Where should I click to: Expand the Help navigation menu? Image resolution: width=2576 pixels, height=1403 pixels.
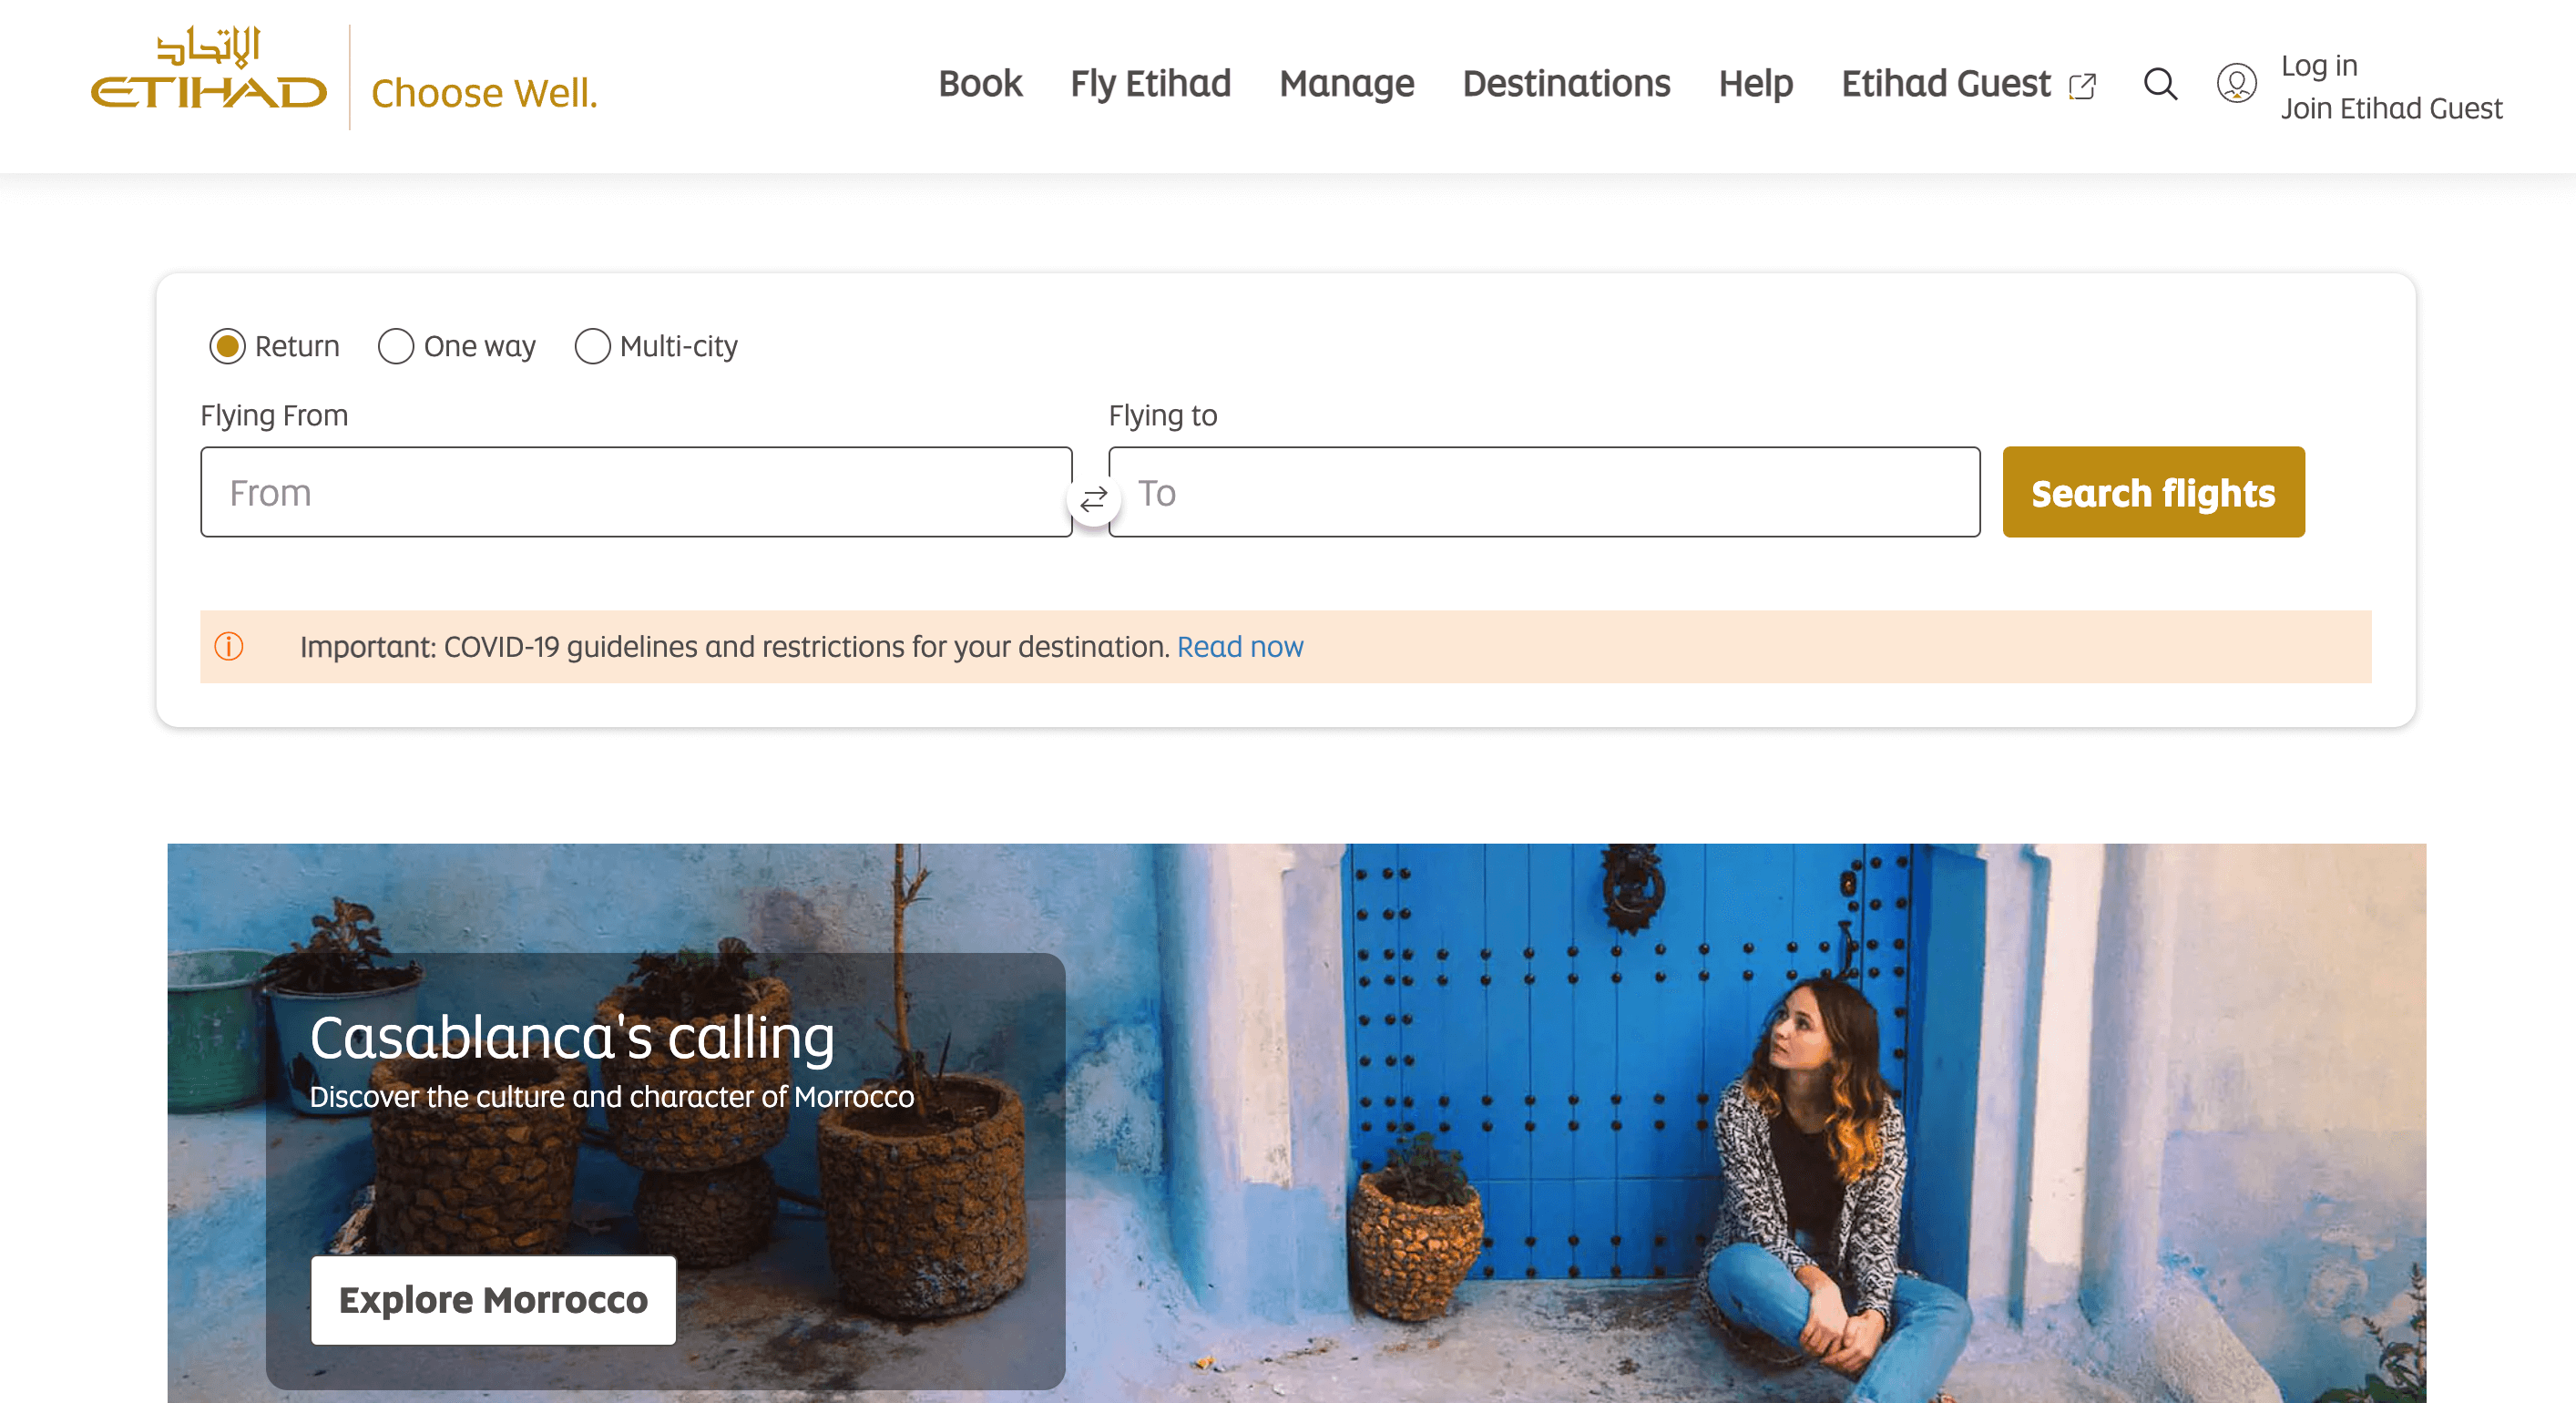pyautogui.click(x=1755, y=84)
